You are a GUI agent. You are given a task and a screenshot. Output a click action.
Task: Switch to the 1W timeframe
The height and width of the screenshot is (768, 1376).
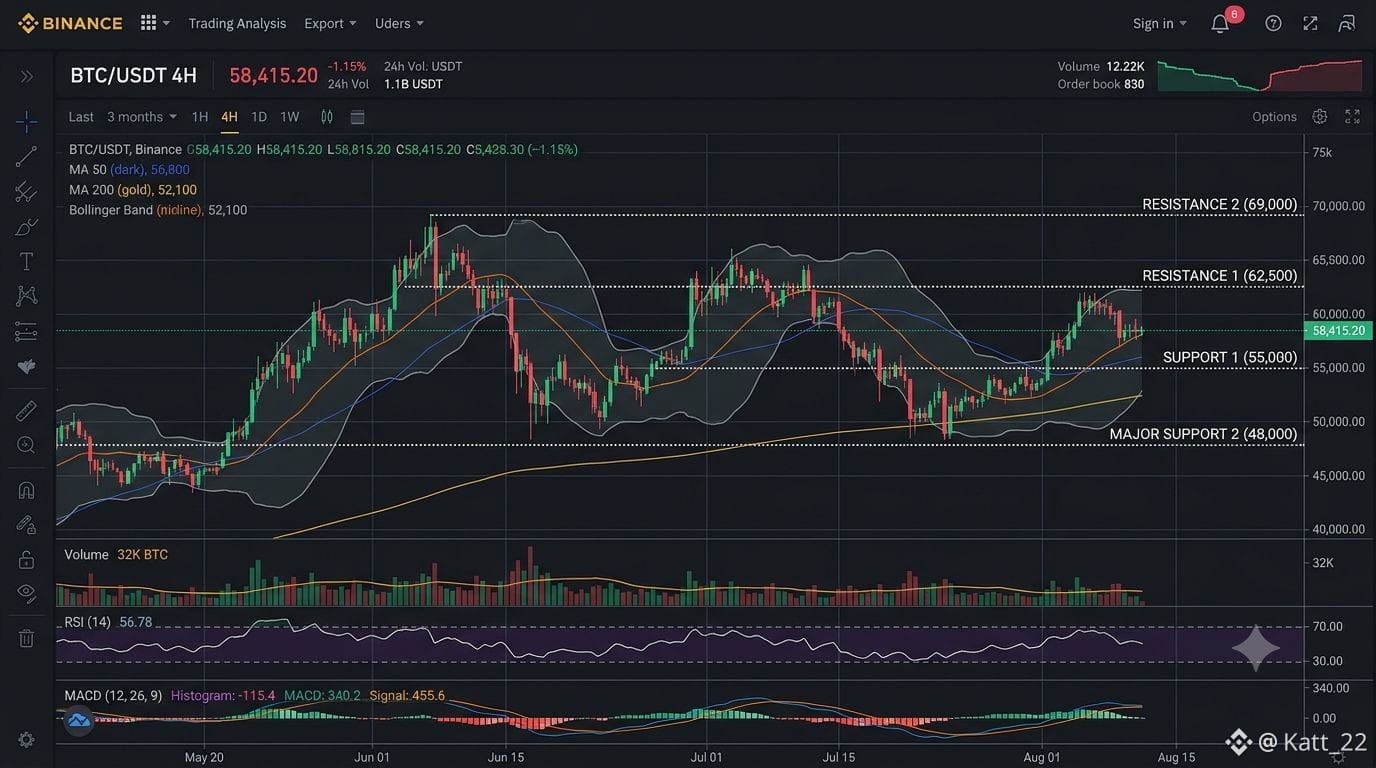[x=290, y=117]
